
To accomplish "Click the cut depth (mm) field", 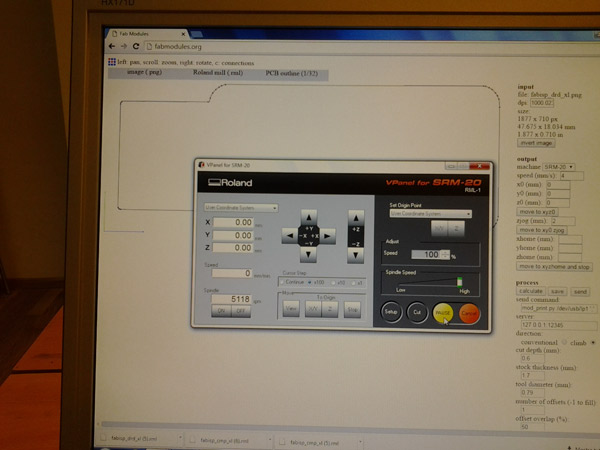I will click(x=532, y=359).
